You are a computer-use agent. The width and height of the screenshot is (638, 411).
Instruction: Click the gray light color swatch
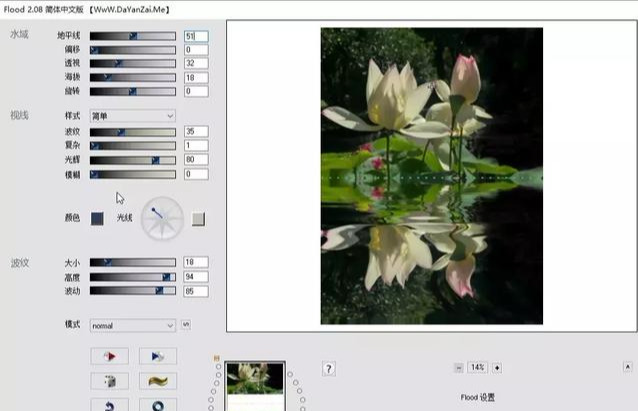coord(198,219)
